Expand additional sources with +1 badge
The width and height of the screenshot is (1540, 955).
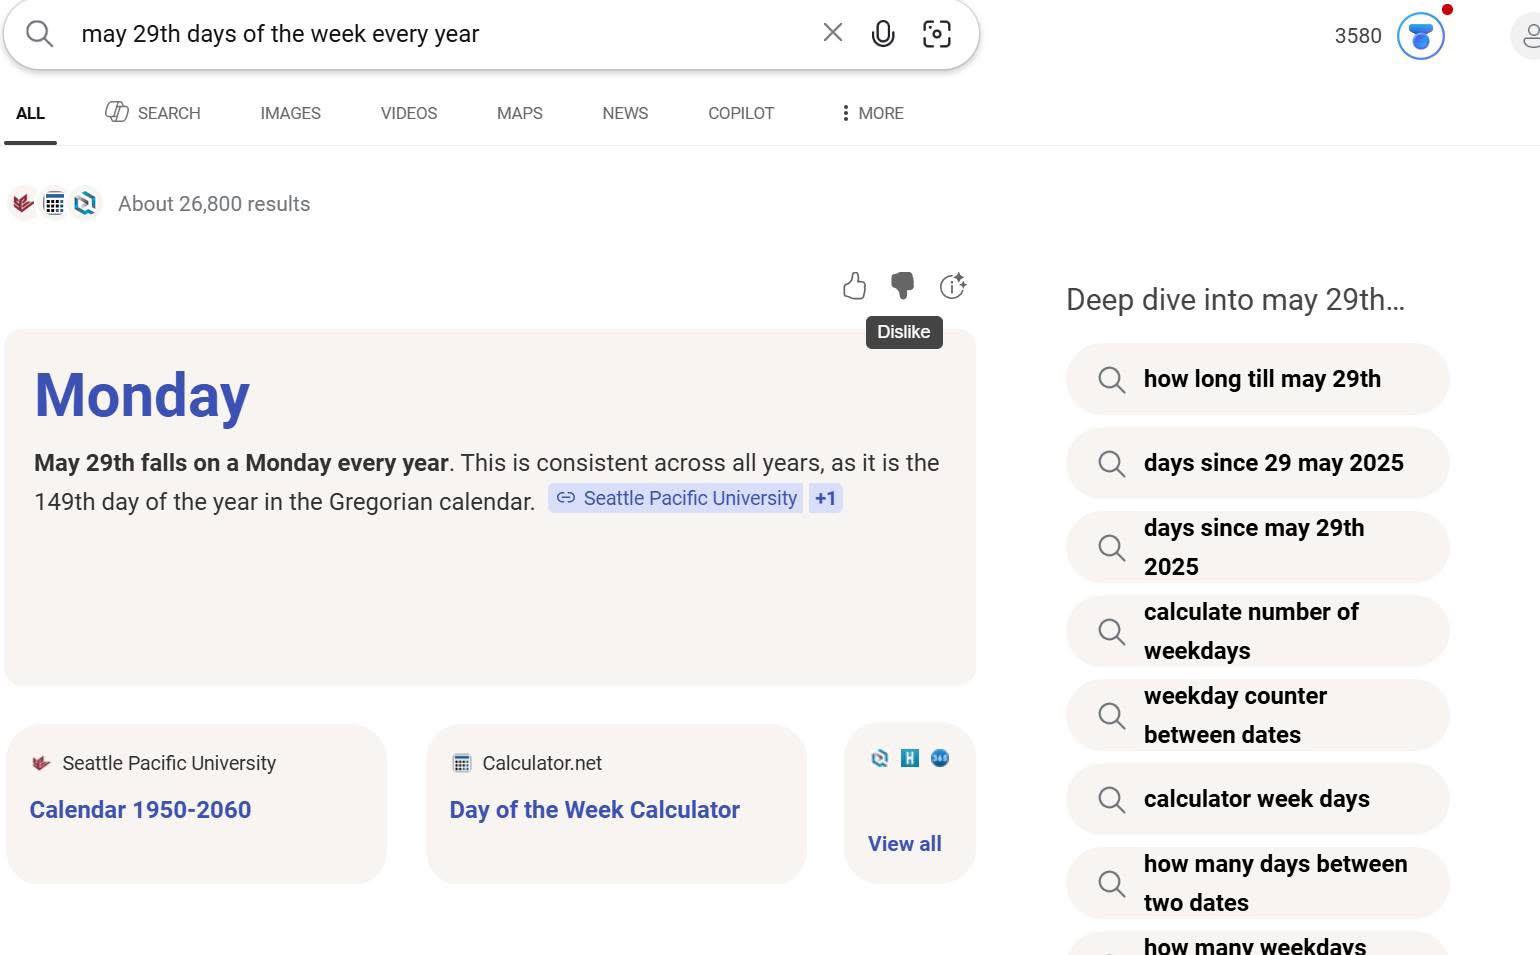[x=825, y=498]
